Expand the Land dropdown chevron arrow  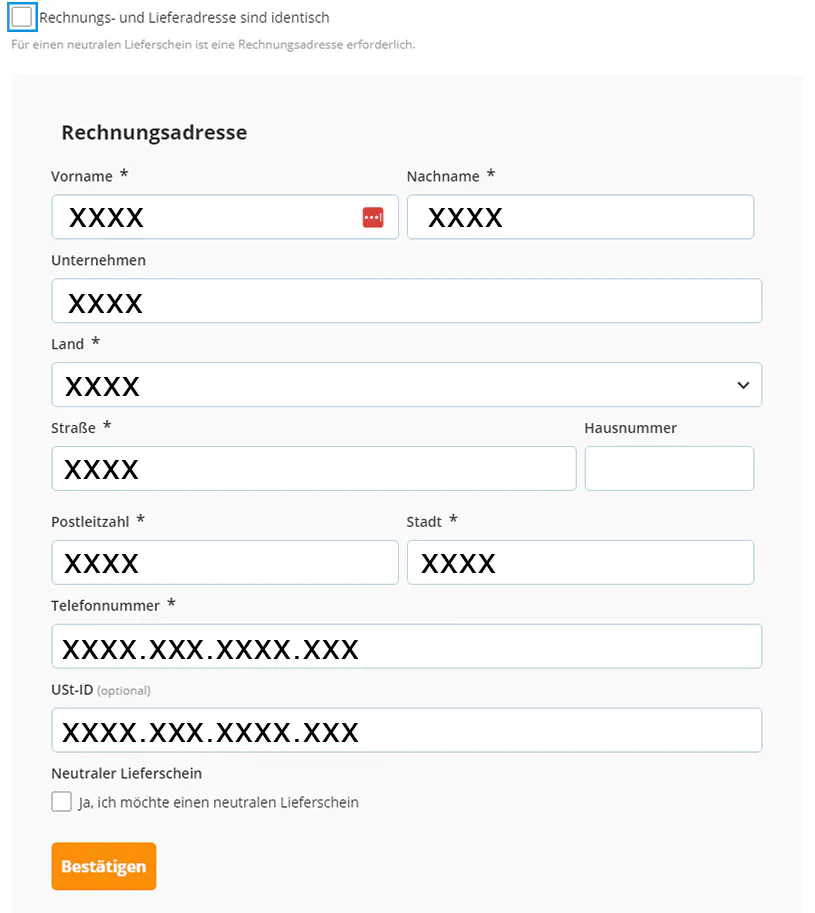pos(743,385)
